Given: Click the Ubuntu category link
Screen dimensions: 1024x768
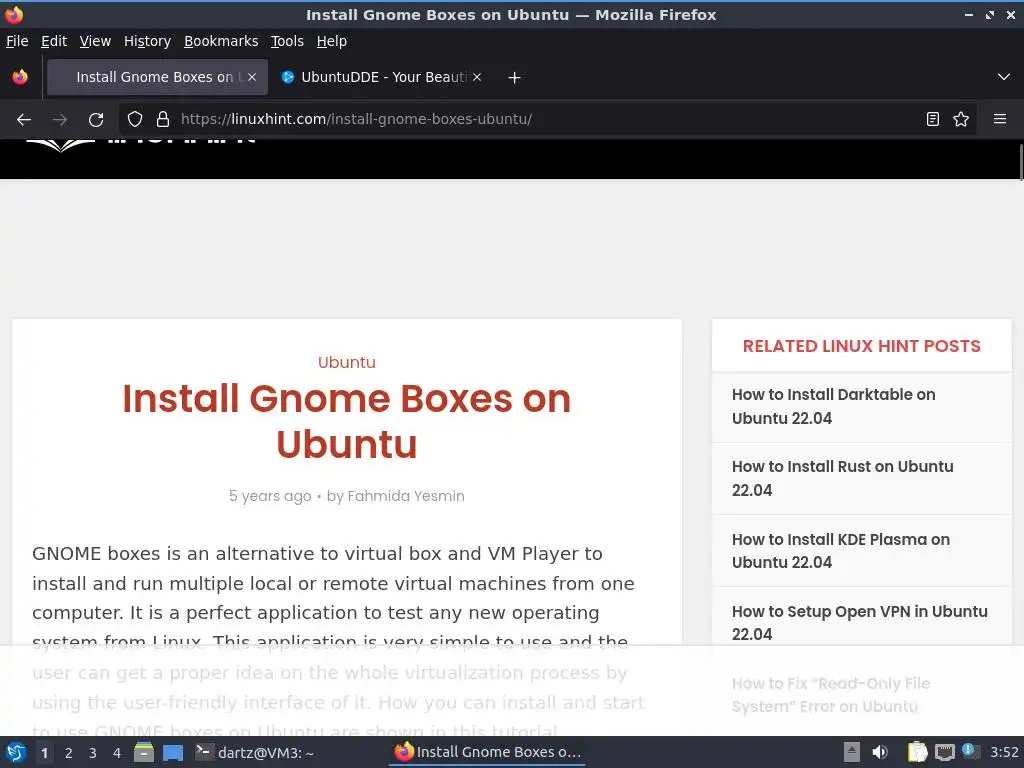Looking at the screenshot, I should tap(347, 362).
